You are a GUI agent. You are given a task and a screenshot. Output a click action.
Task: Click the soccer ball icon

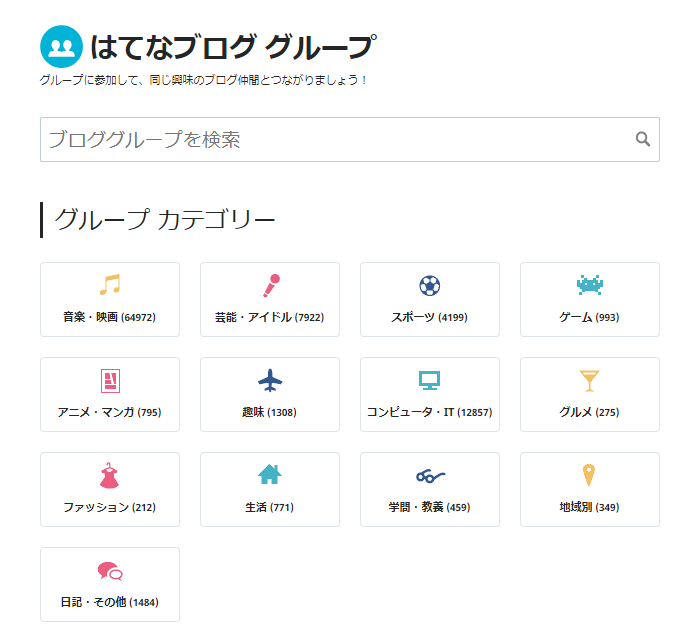[430, 285]
